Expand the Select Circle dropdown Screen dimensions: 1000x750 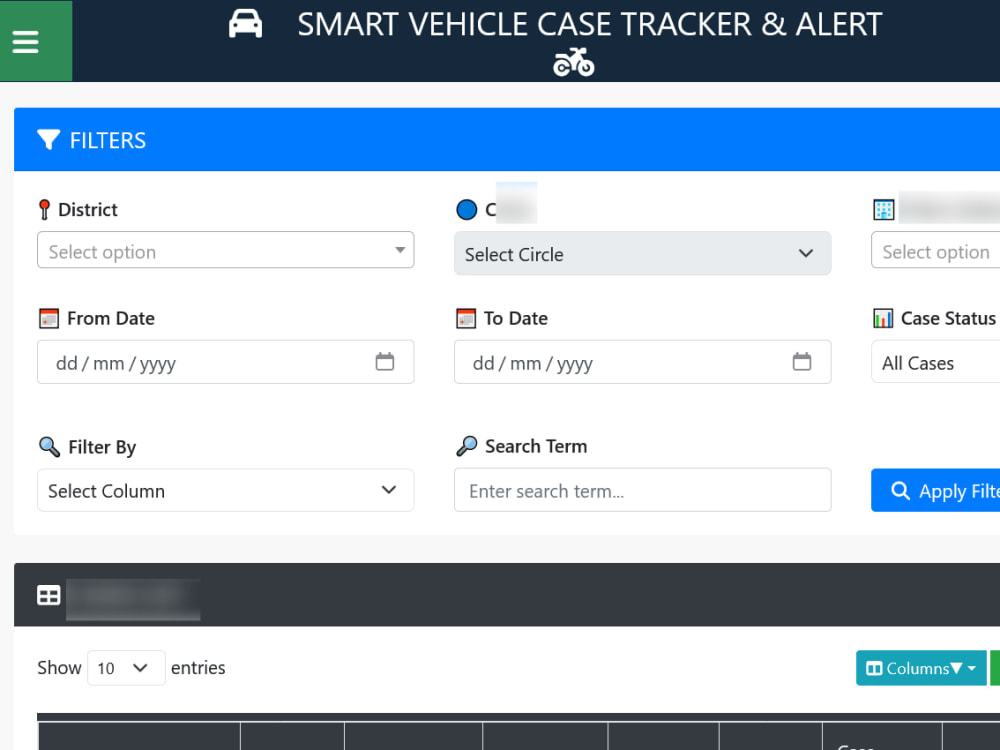[642, 254]
